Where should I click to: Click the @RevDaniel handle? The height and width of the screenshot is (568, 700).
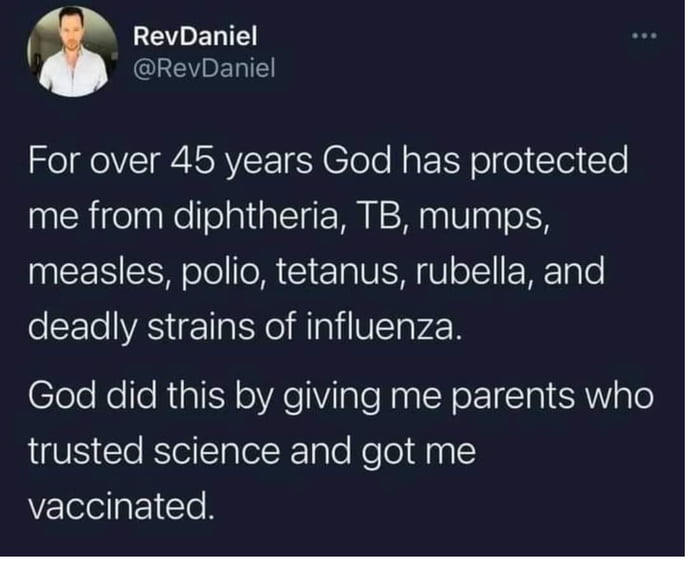(201, 67)
